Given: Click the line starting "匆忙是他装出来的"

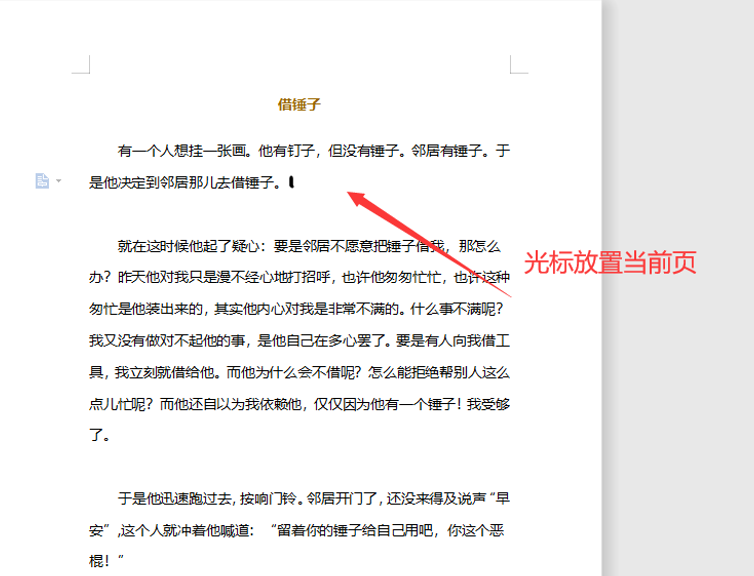Looking at the screenshot, I should pyautogui.click(x=296, y=309).
